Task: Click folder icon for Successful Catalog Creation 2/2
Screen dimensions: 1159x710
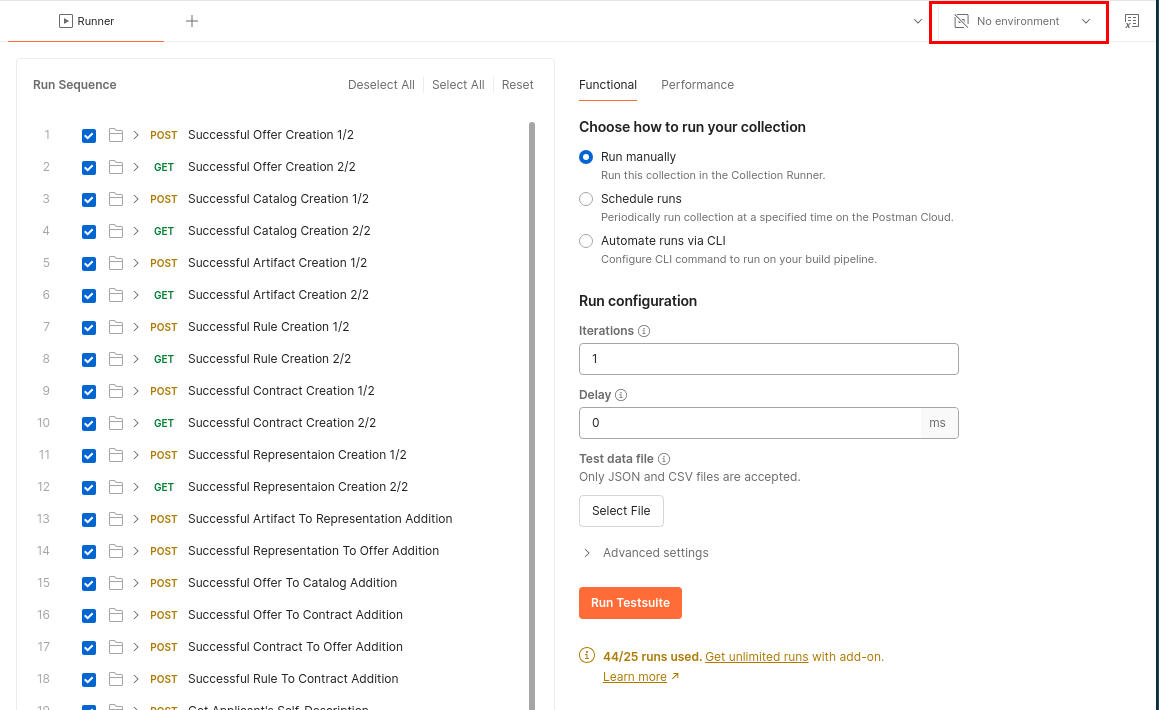Action: pos(116,231)
